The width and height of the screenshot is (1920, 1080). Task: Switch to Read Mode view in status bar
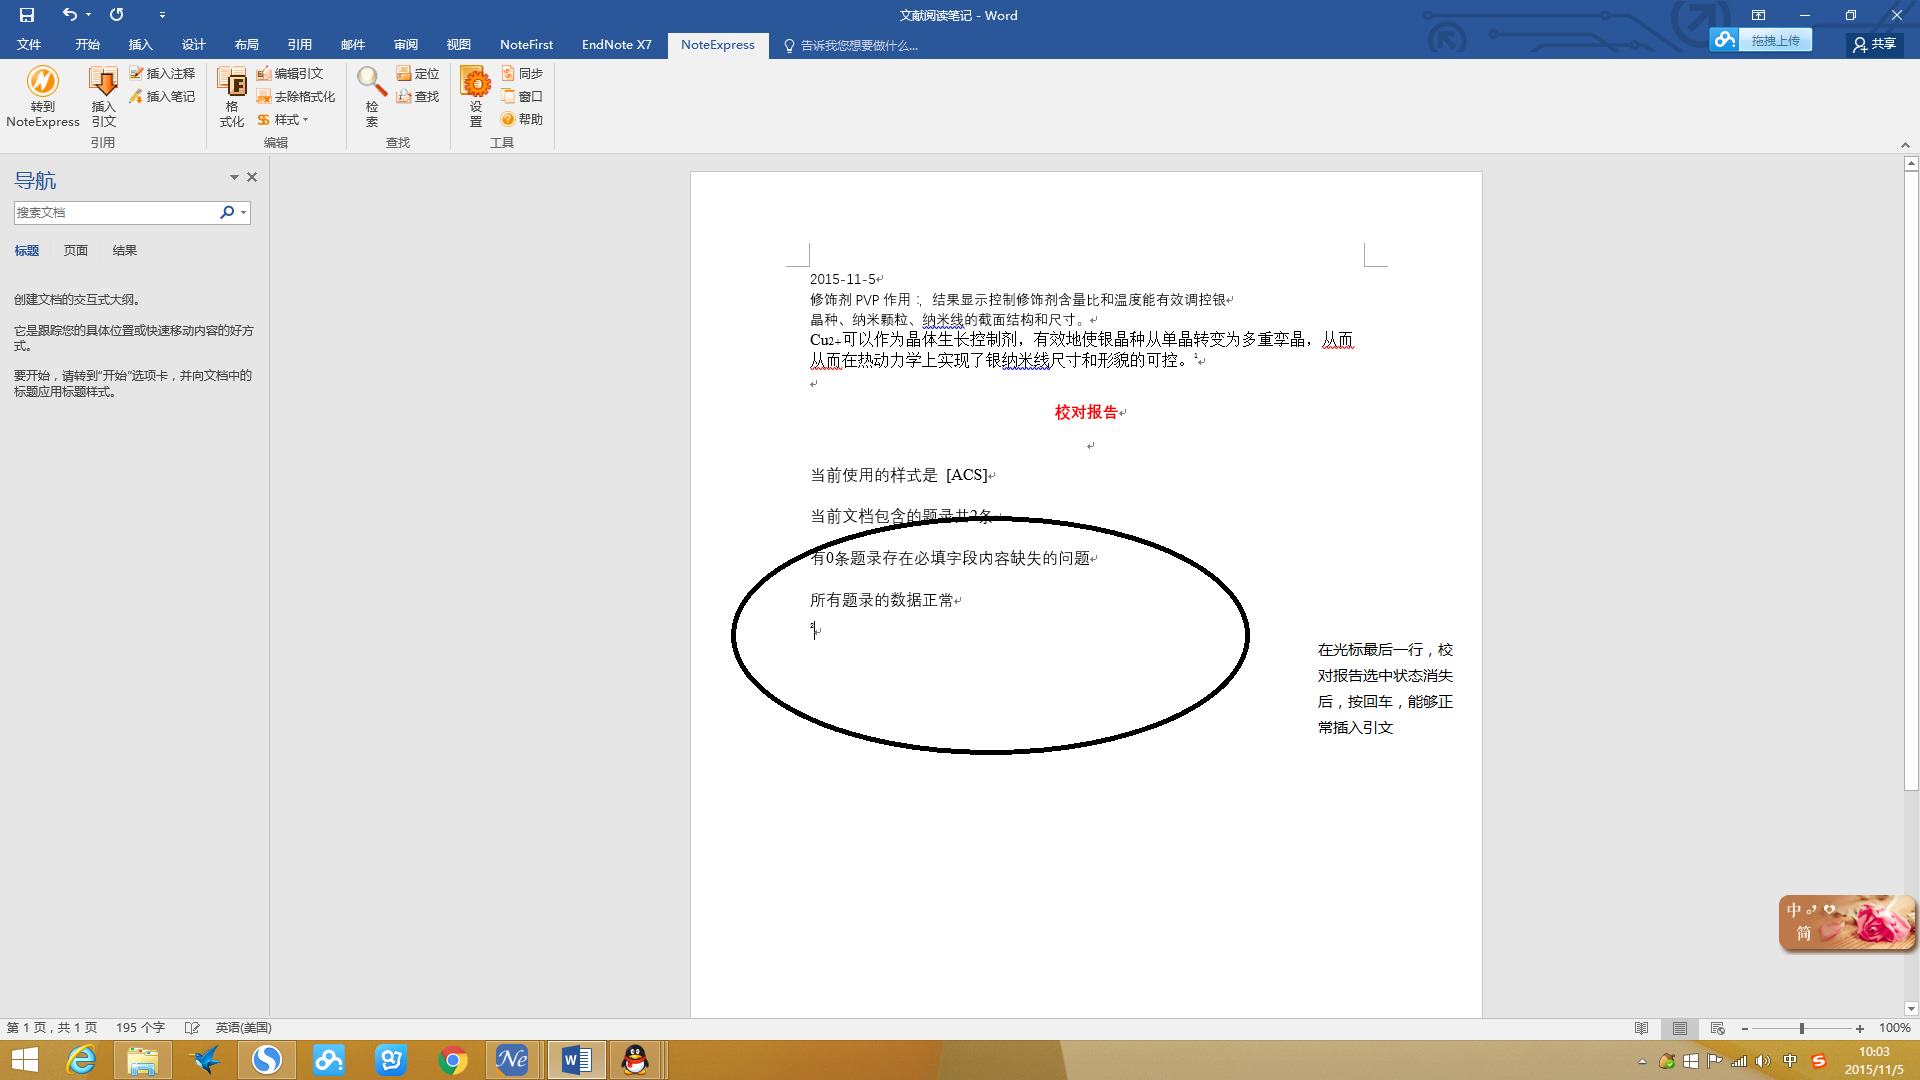click(1641, 1028)
